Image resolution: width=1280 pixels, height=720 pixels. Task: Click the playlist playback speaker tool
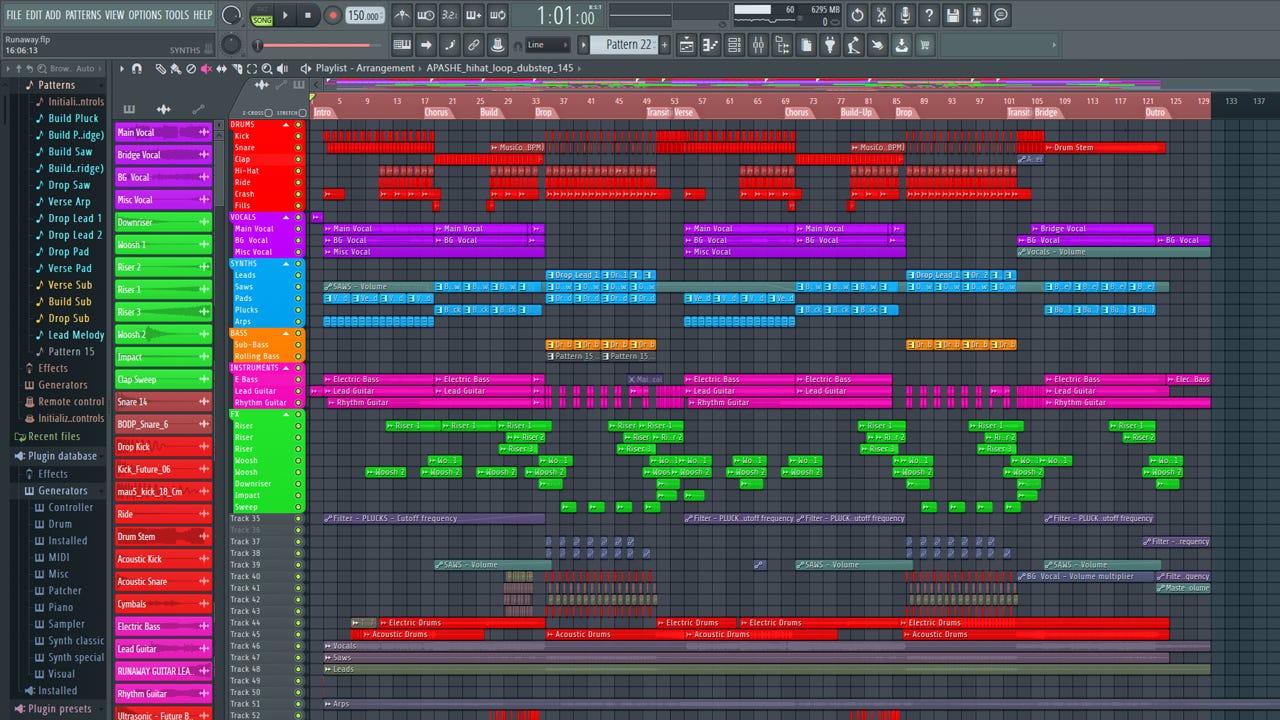[283, 69]
